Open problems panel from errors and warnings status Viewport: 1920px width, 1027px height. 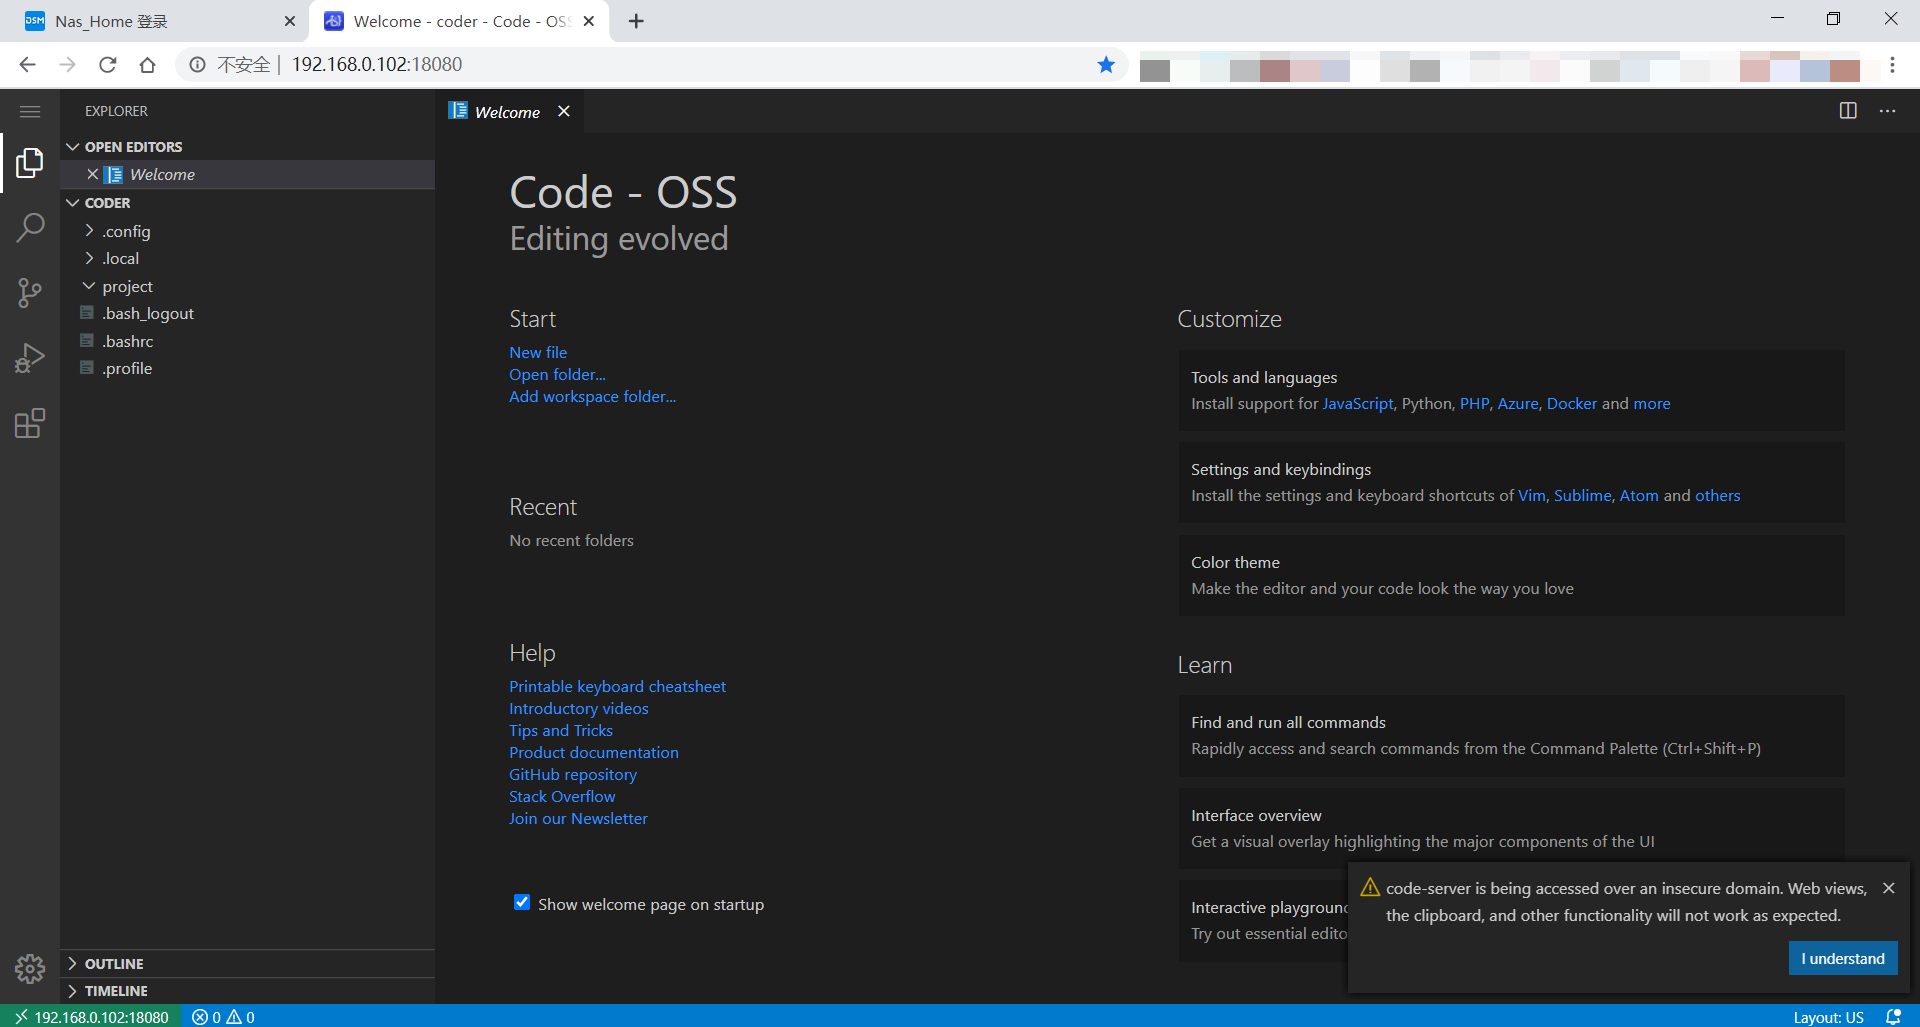point(223,1016)
